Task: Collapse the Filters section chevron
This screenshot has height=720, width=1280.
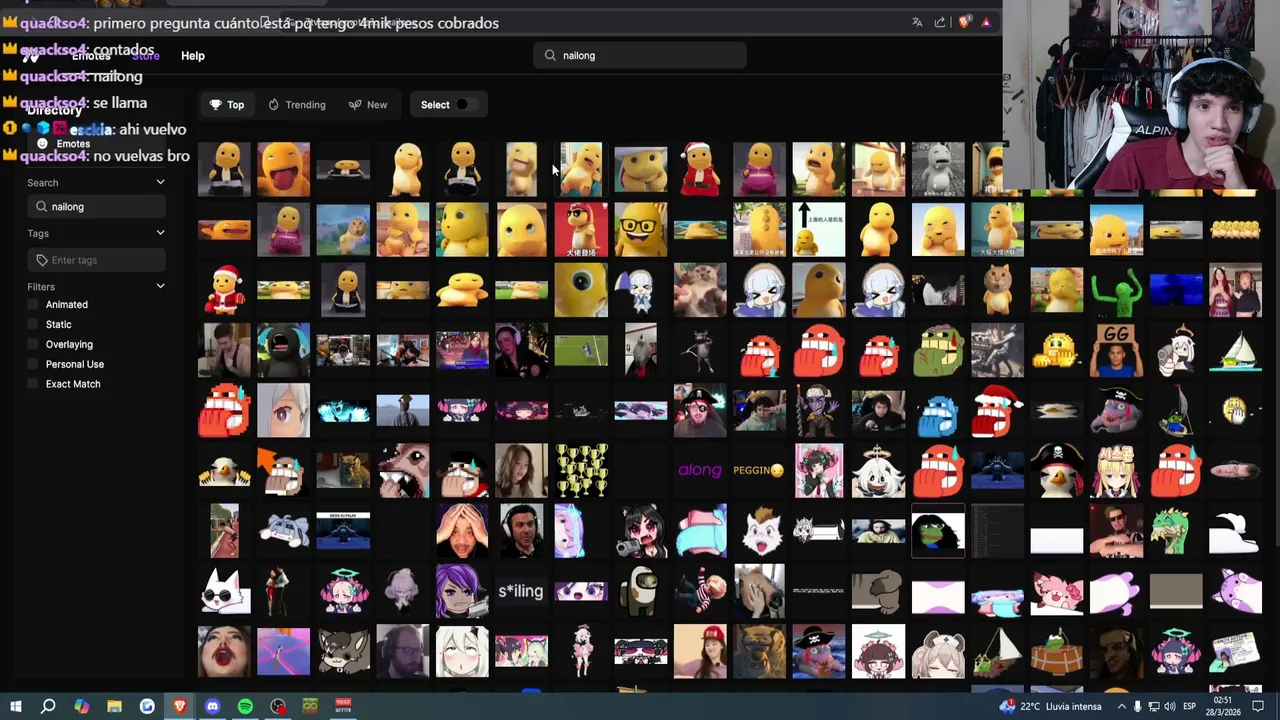Action: click(160, 287)
